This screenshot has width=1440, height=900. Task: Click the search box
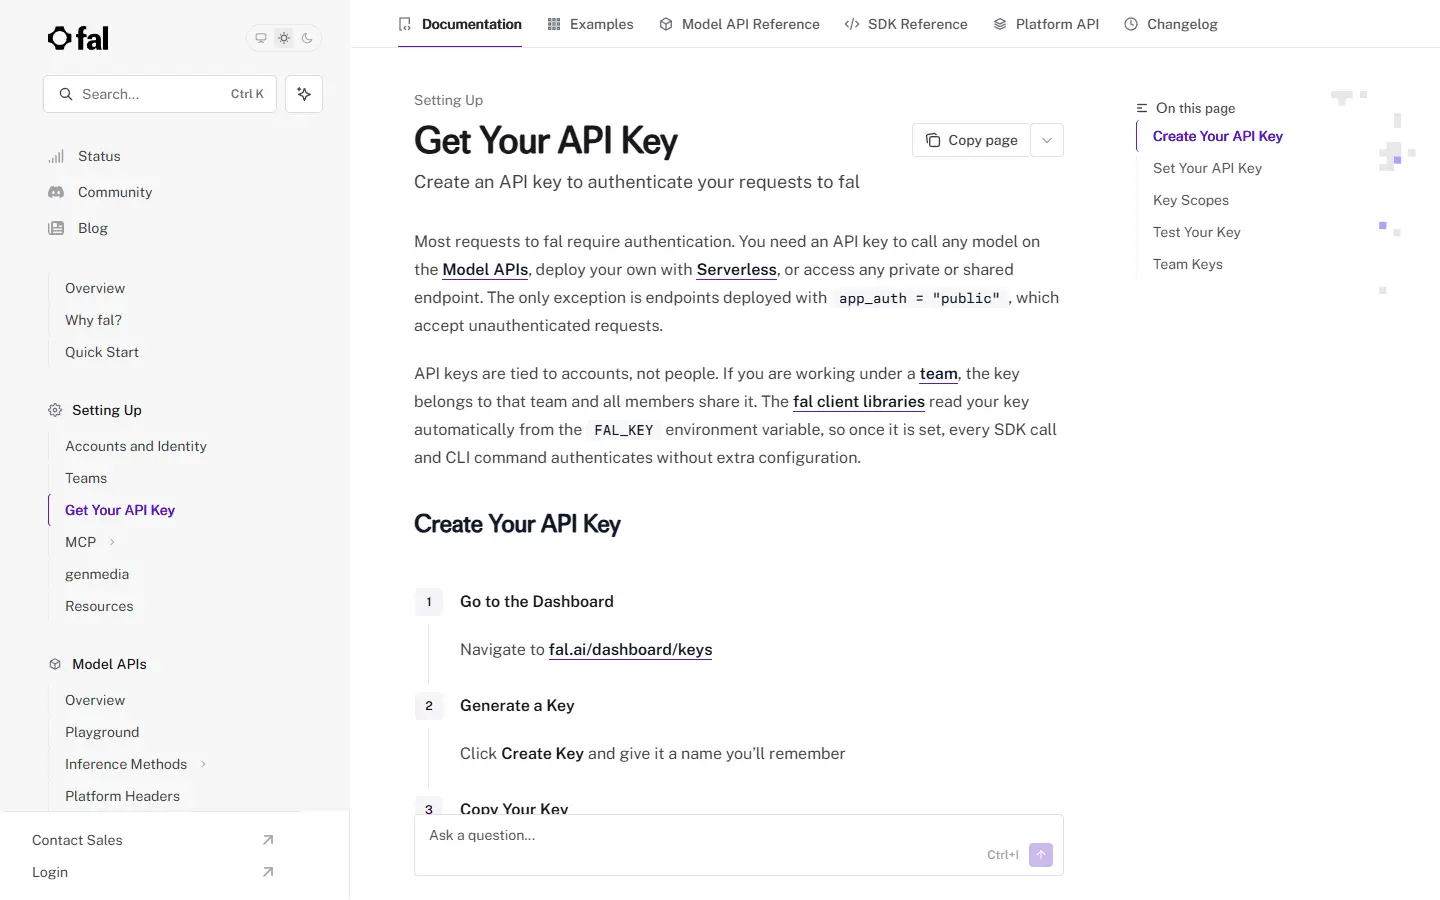click(x=160, y=94)
